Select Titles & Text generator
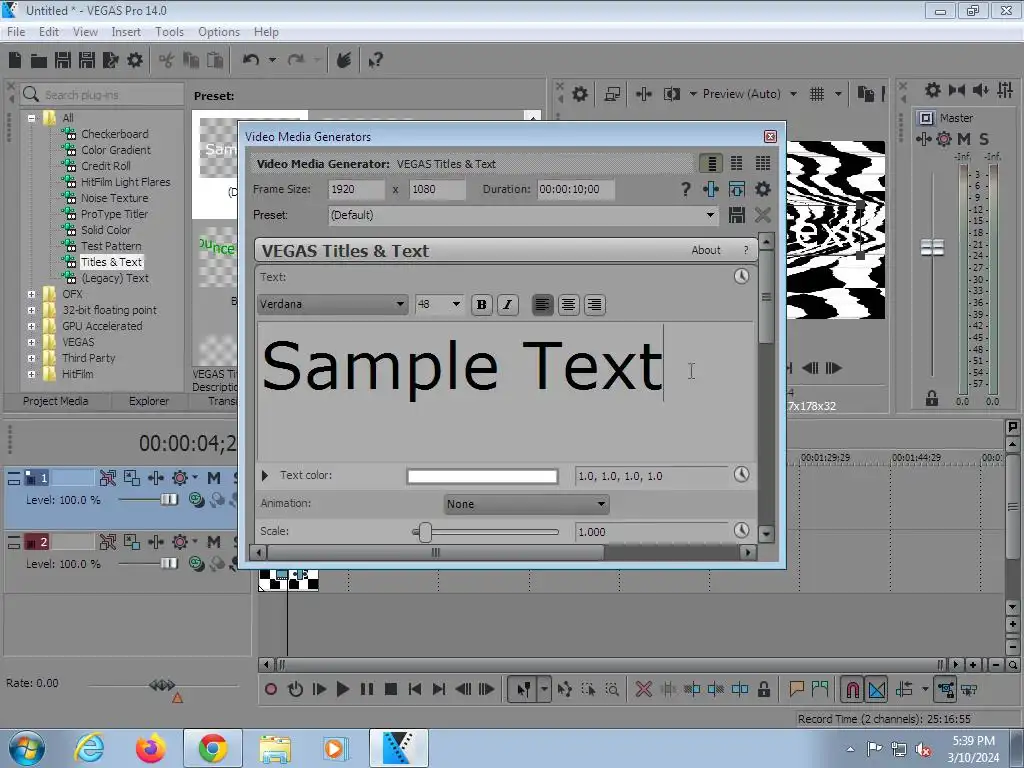The image size is (1024, 768). 112,262
